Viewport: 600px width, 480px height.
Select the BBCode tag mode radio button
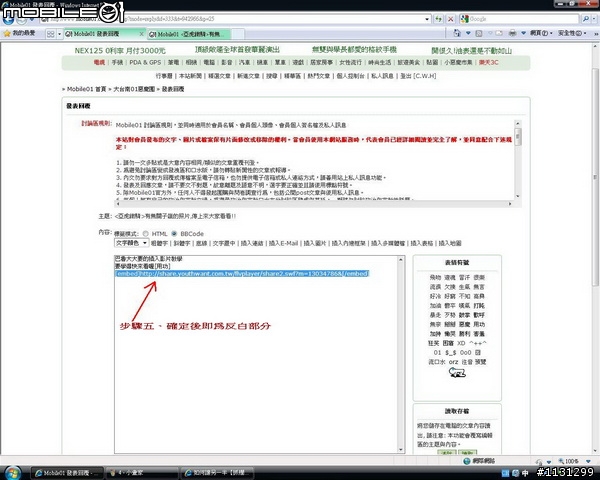pos(174,233)
